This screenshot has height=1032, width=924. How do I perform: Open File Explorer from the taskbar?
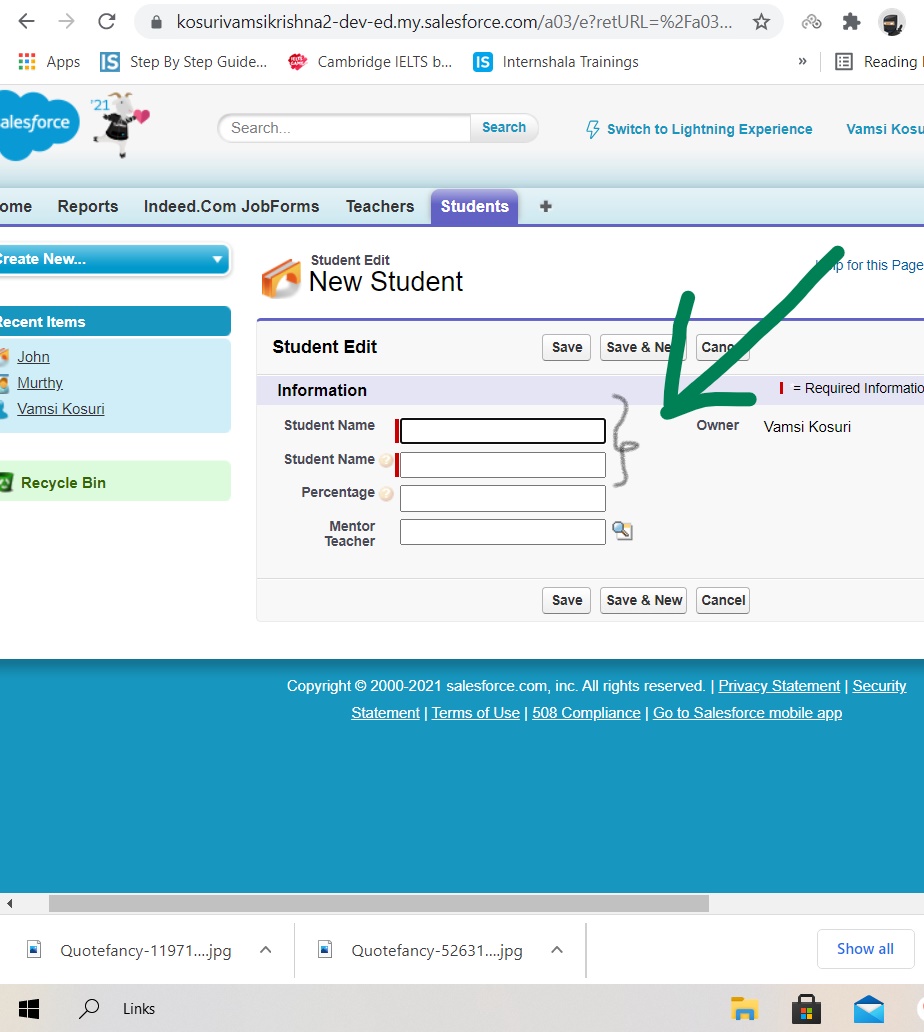pyautogui.click(x=744, y=1008)
